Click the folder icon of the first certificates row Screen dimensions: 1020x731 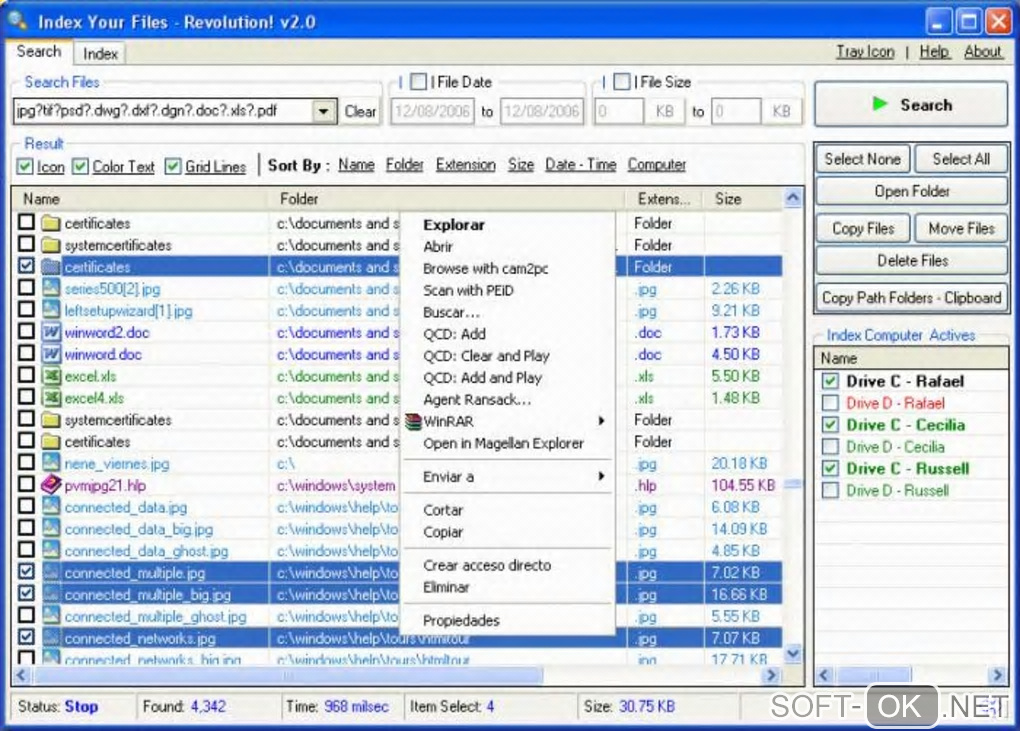click(51, 223)
